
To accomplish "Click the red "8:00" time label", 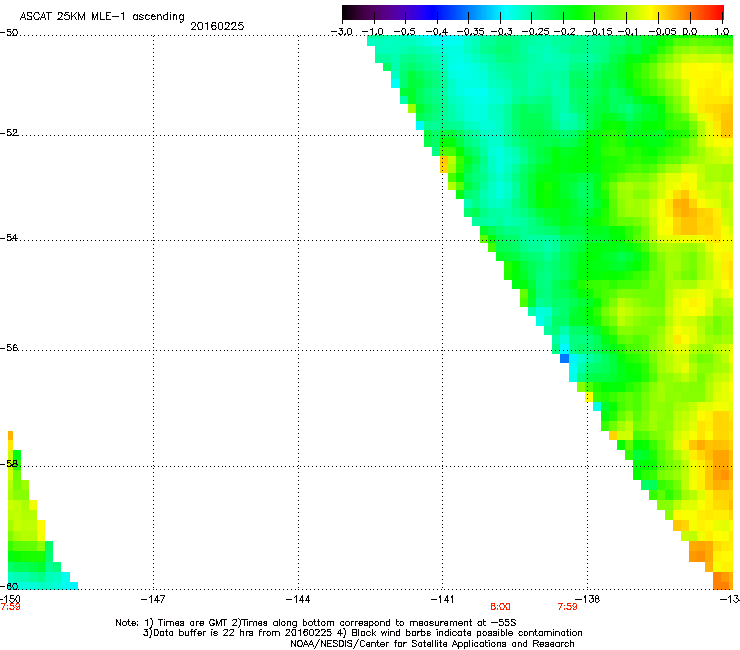I will pos(500,607).
